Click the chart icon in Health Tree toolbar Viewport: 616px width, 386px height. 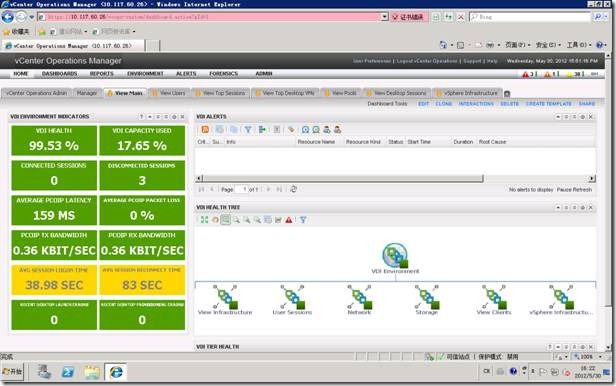click(x=278, y=220)
